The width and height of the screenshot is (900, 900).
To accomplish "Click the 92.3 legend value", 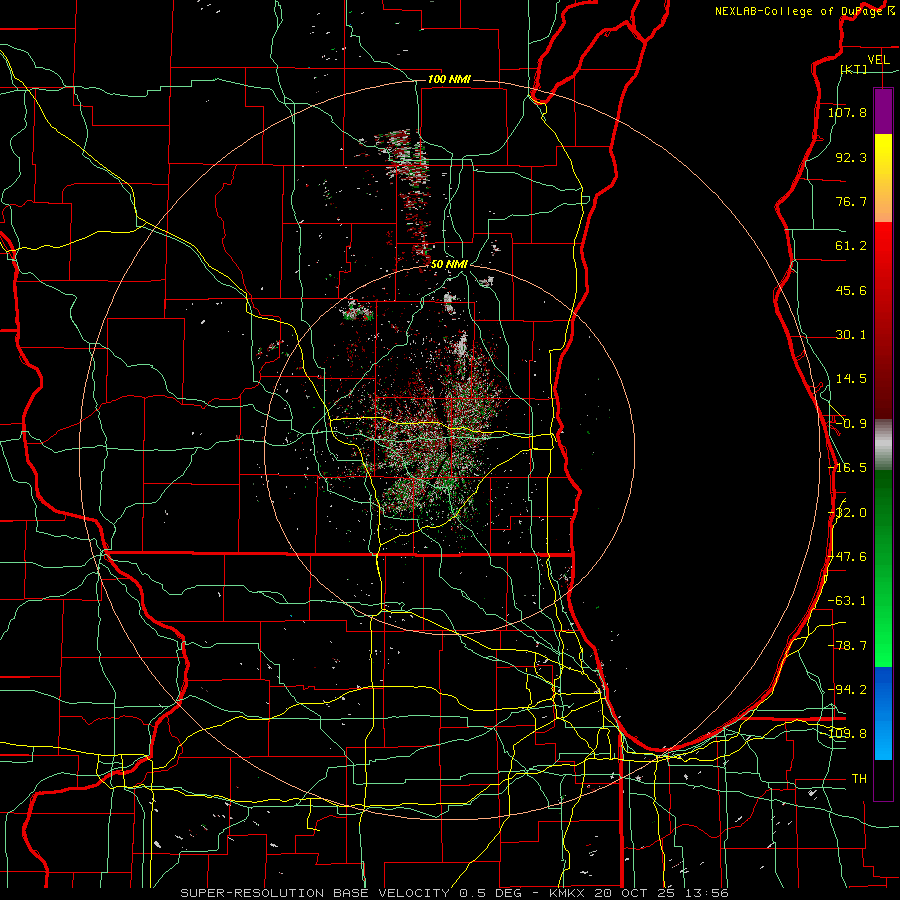I will click(851, 157).
